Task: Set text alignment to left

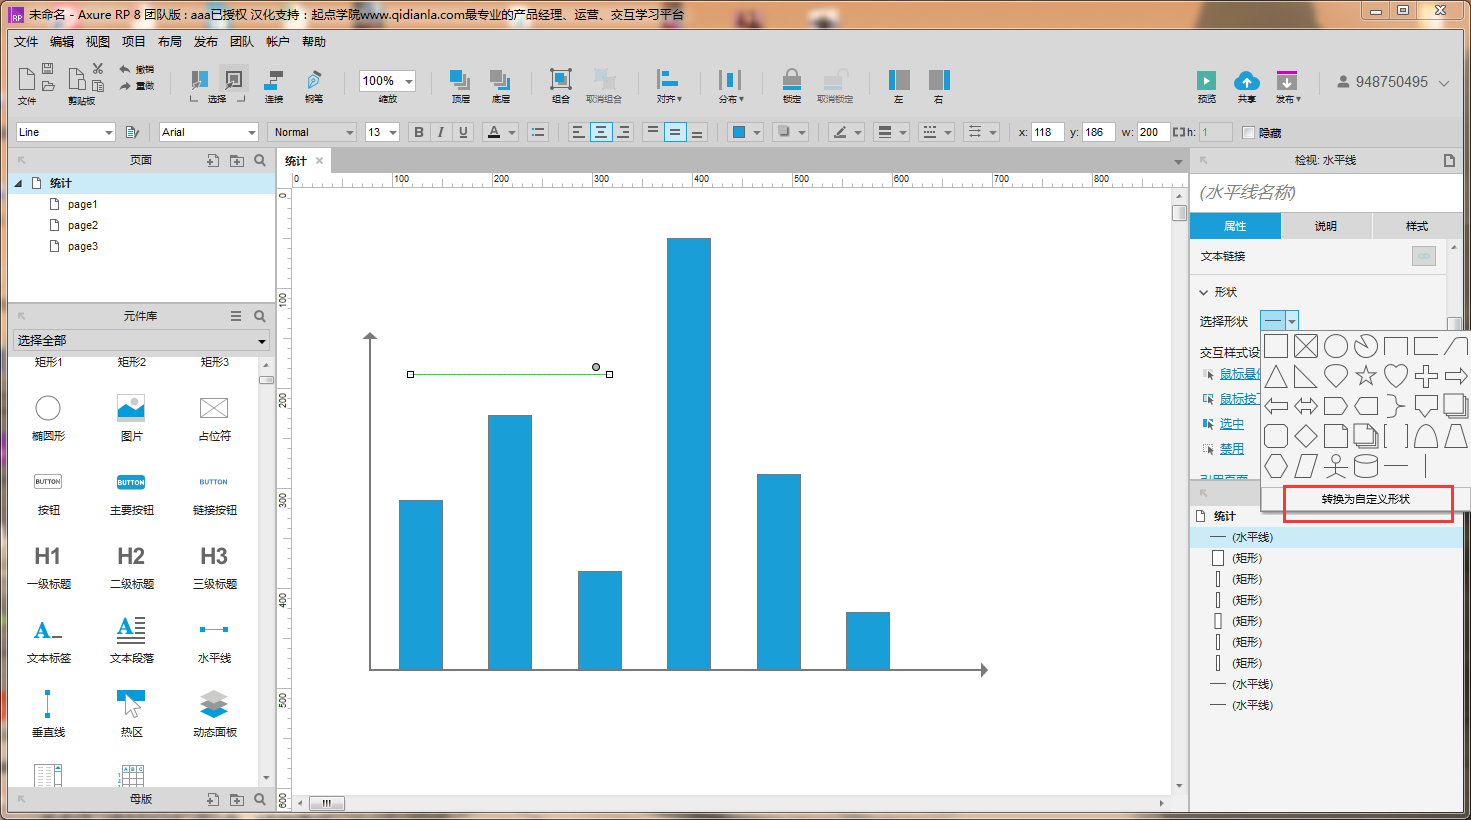Action: 577,132
